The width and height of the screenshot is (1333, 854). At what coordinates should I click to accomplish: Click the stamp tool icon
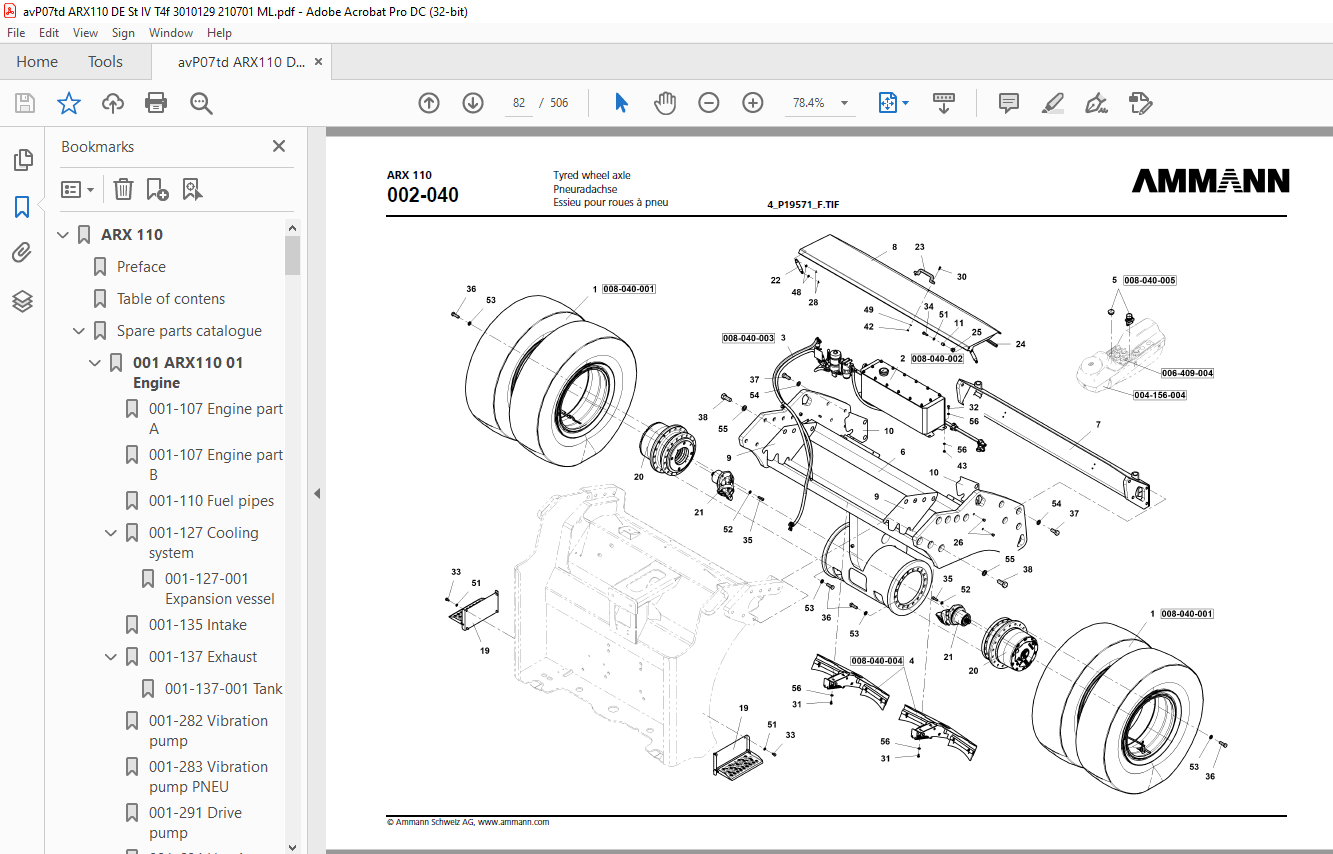click(1140, 103)
